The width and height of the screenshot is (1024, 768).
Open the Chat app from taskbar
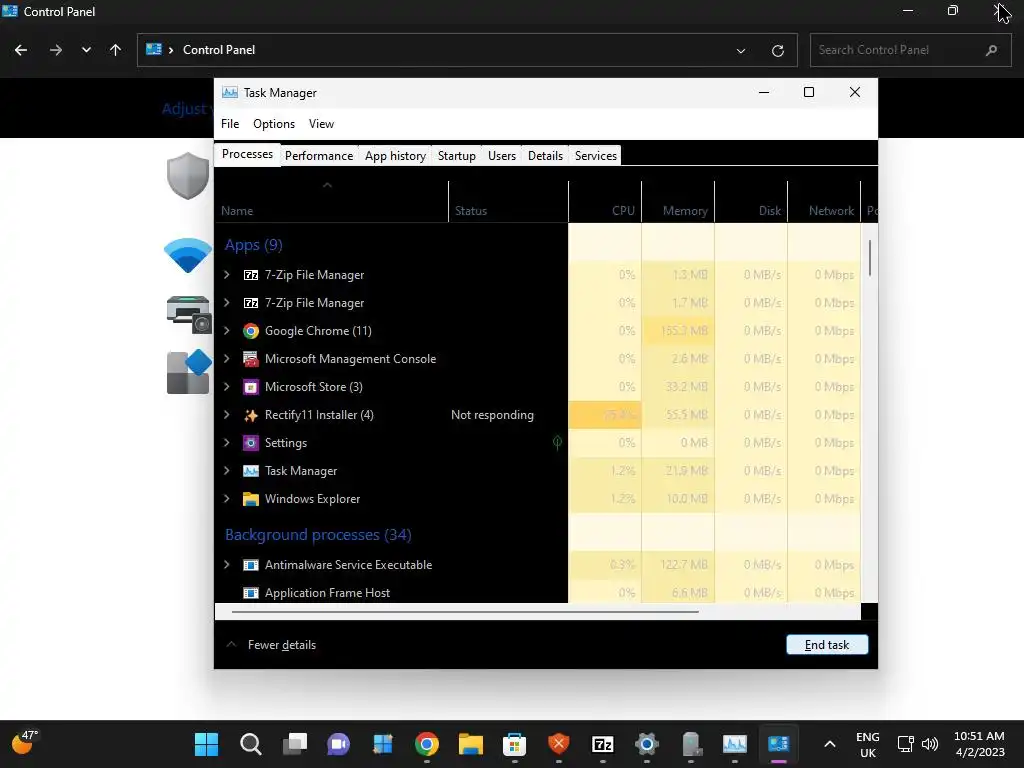point(338,744)
